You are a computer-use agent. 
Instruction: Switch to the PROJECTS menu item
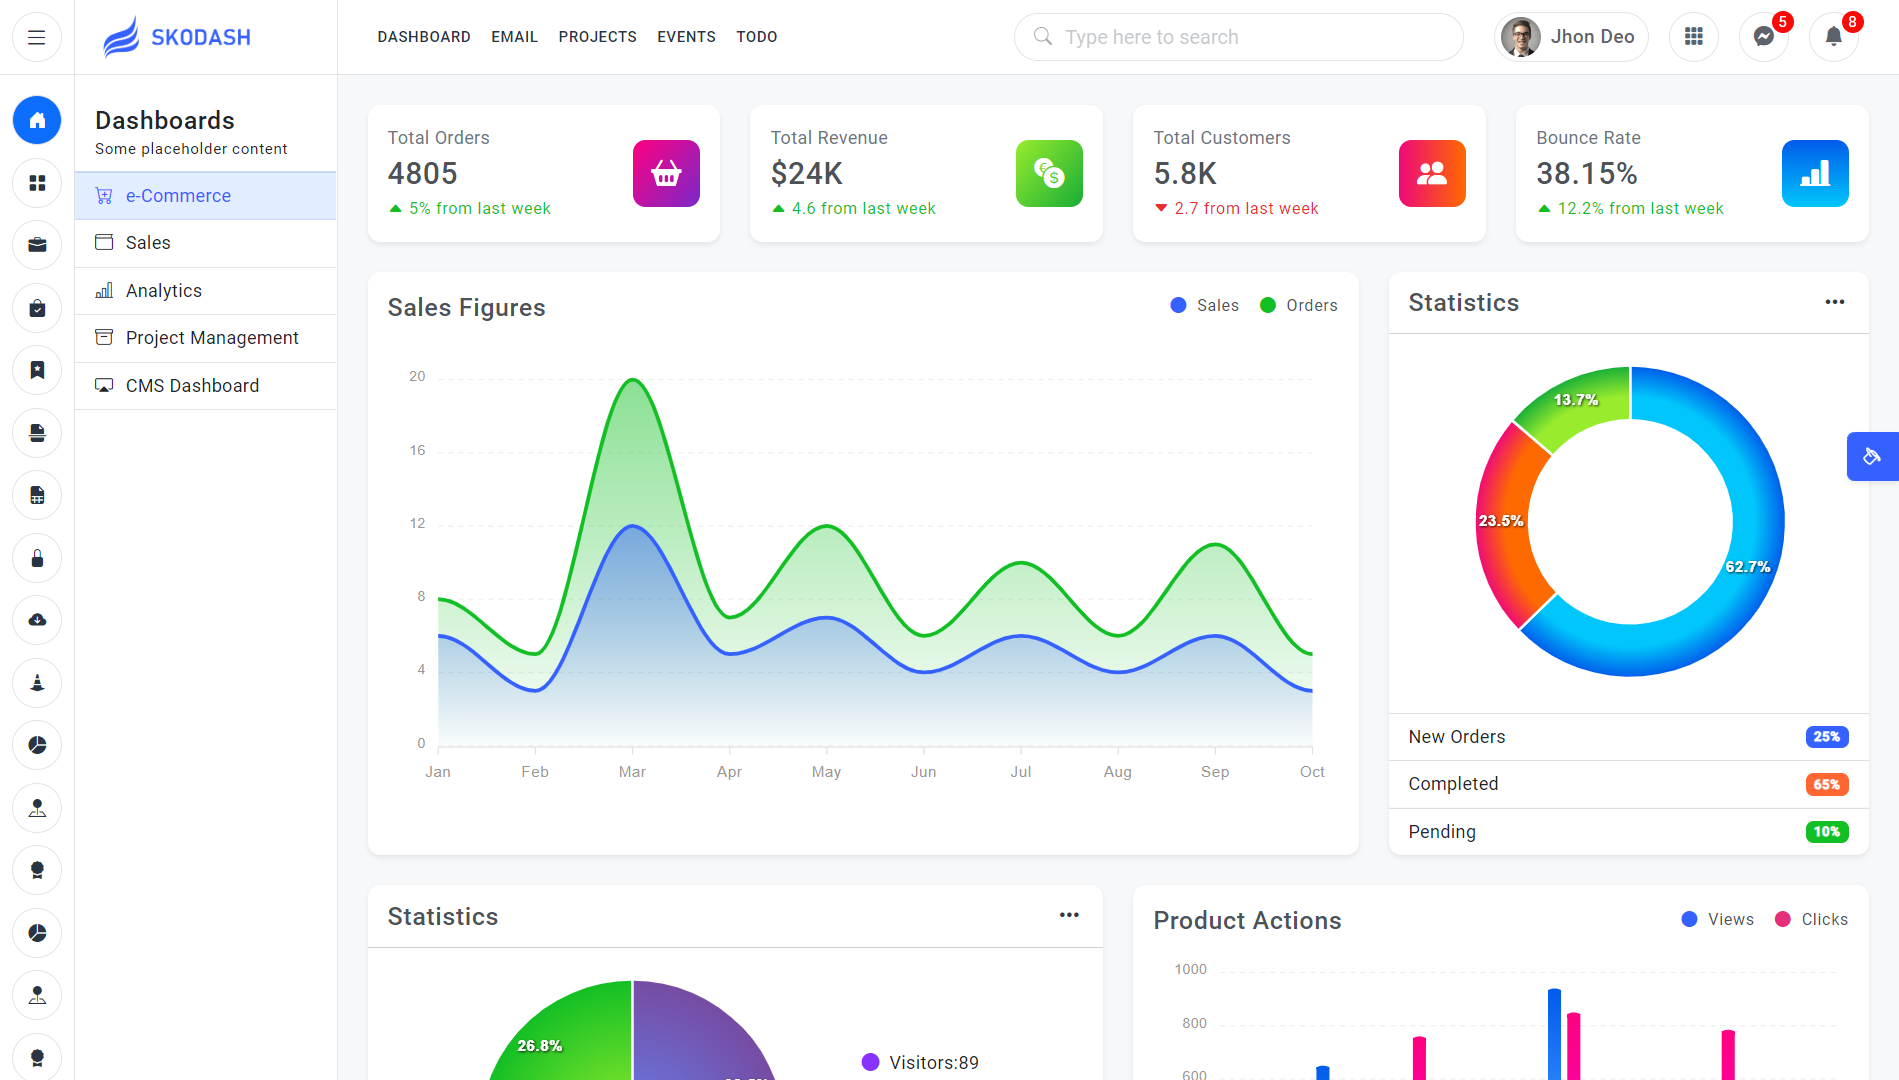(x=598, y=37)
